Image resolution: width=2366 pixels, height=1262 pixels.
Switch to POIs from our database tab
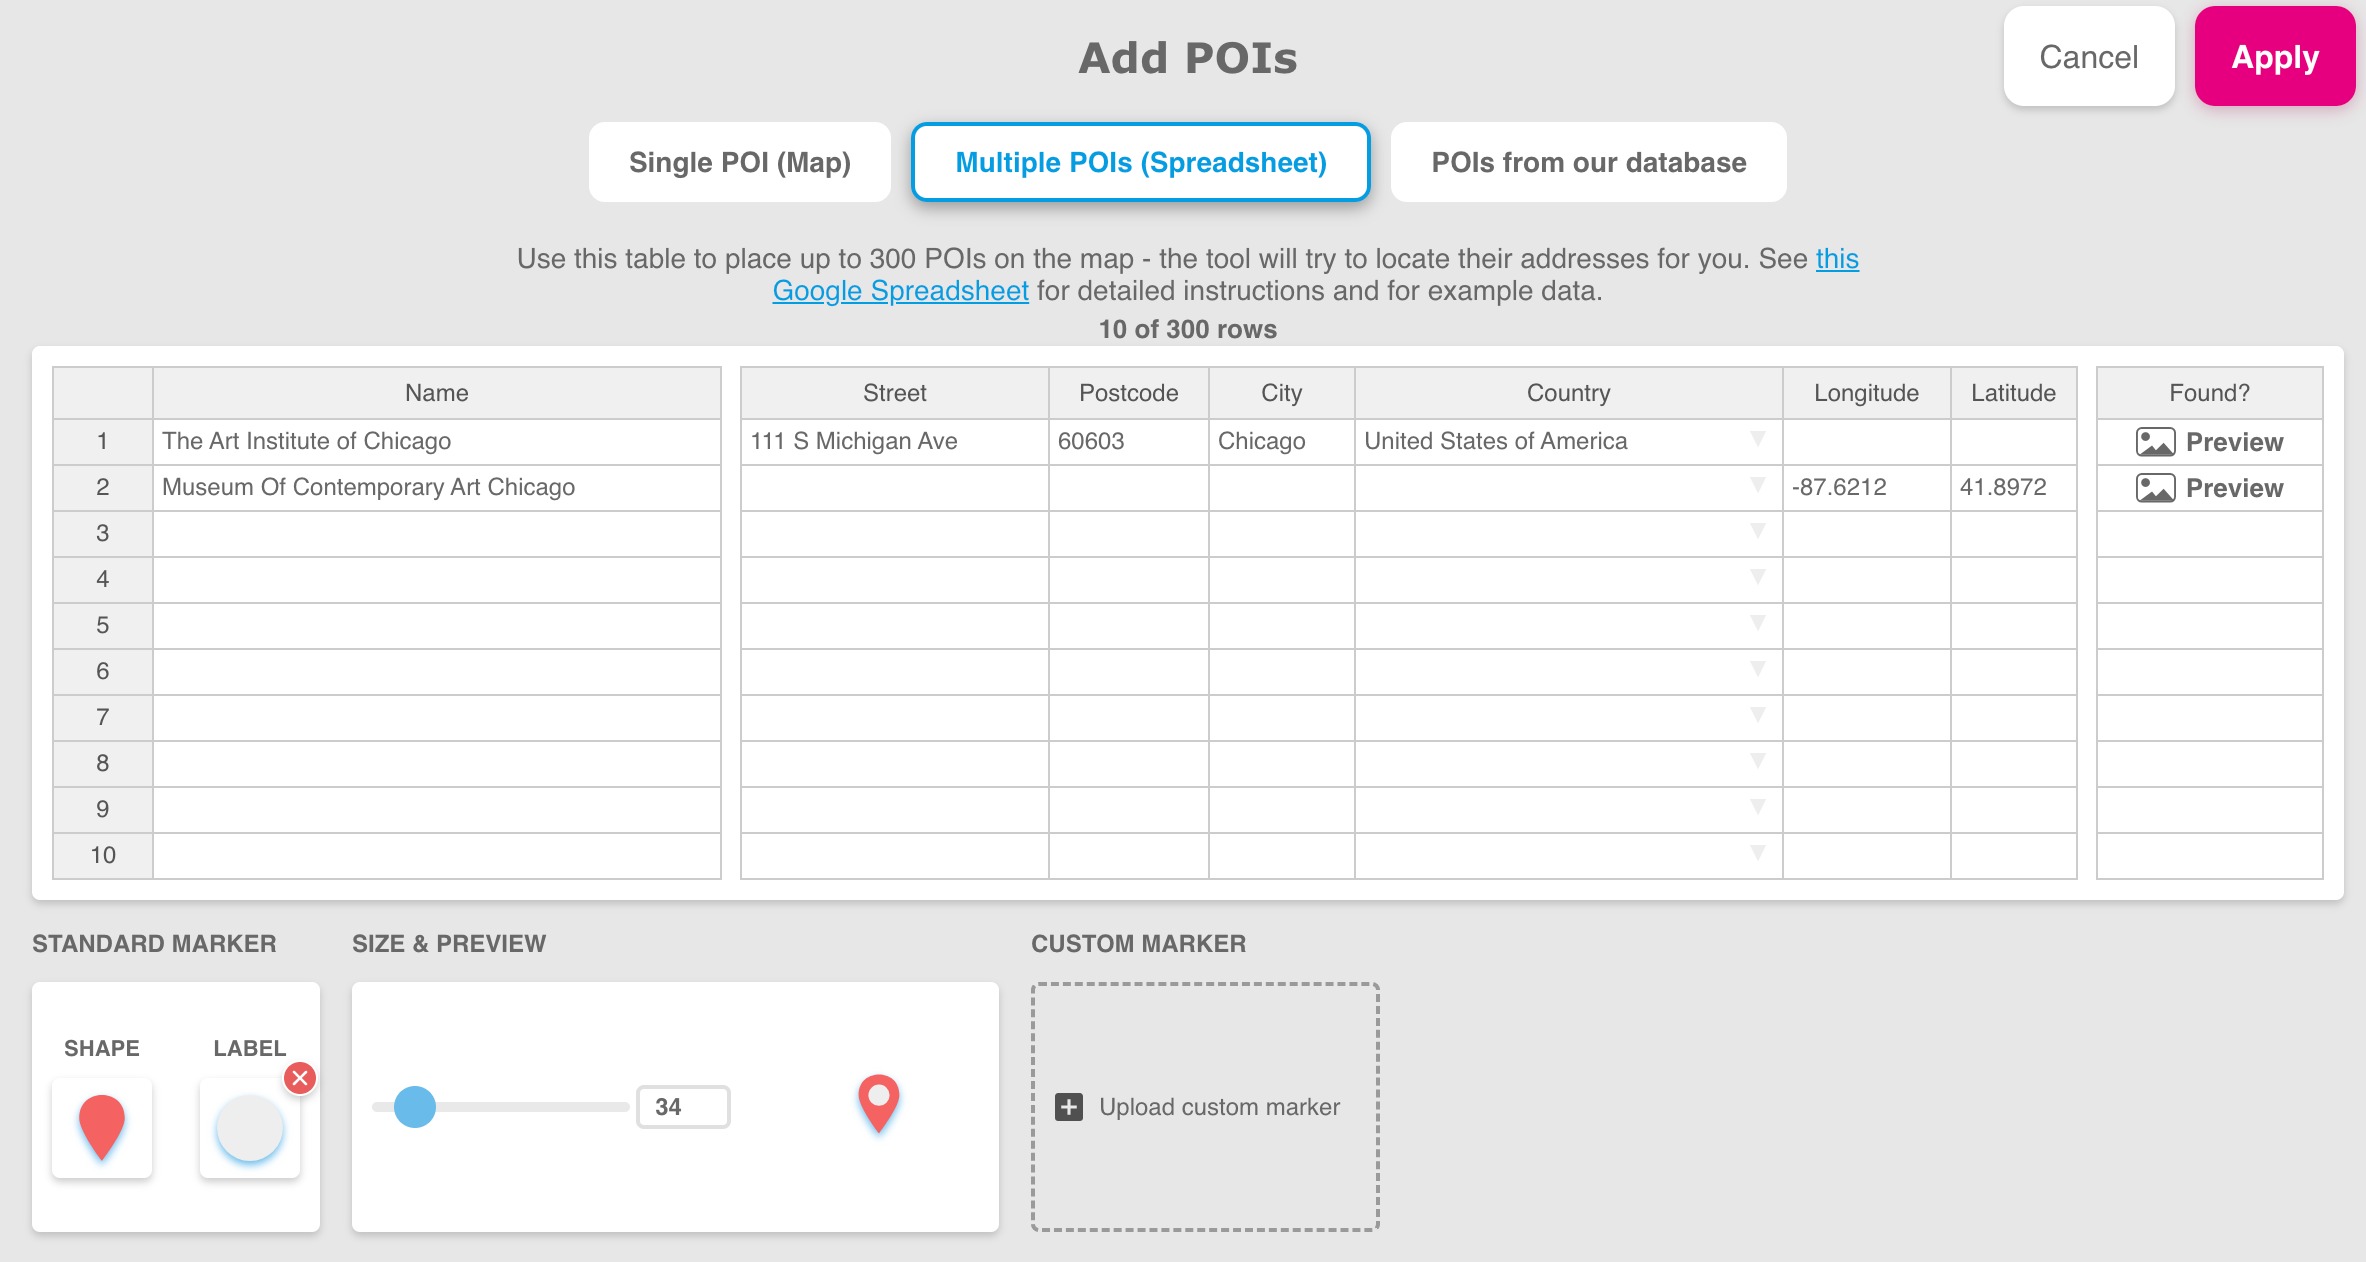pos(1588,162)
